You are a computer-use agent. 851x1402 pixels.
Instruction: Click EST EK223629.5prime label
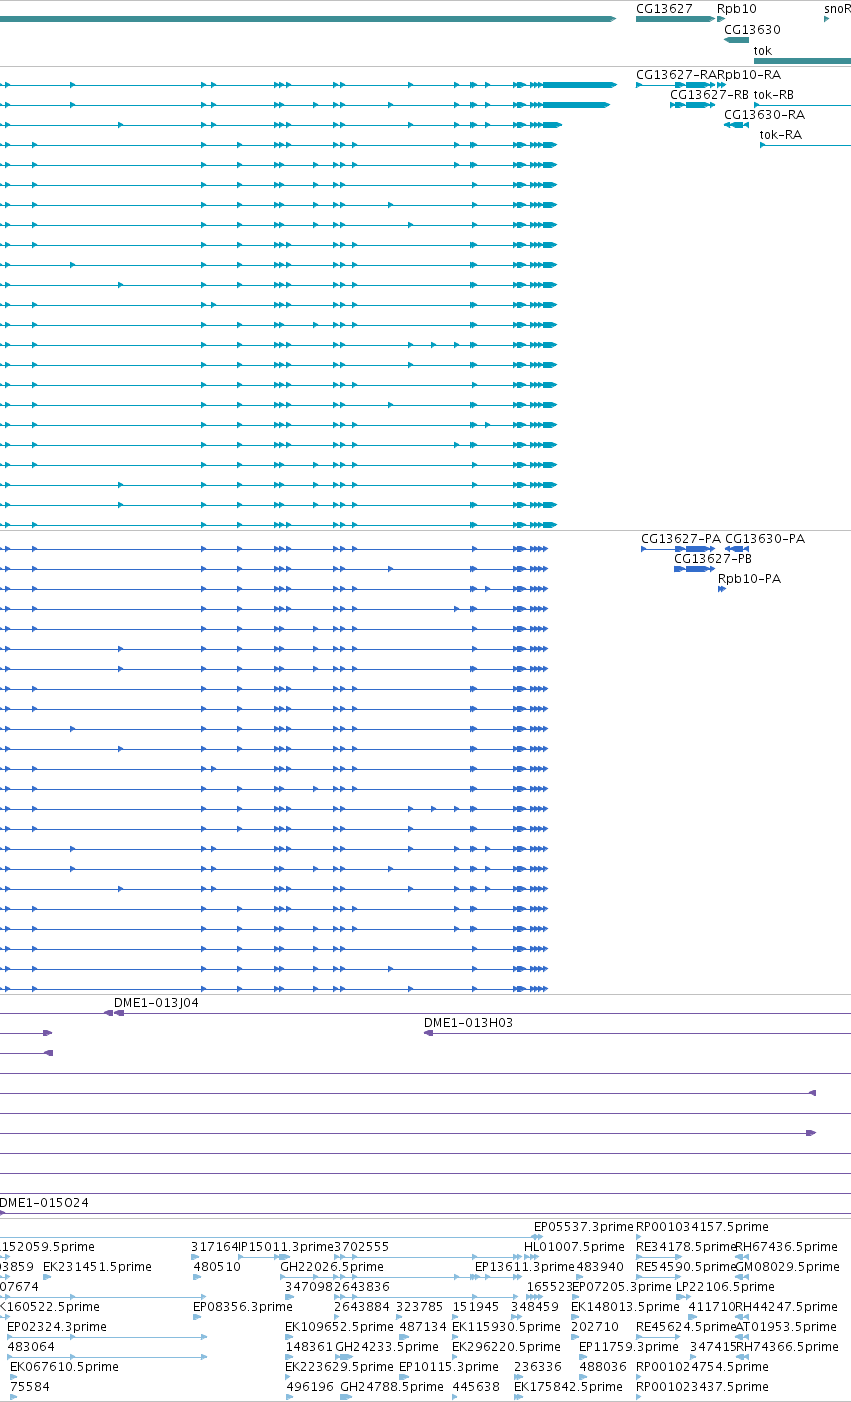(x=339, y=1367)
